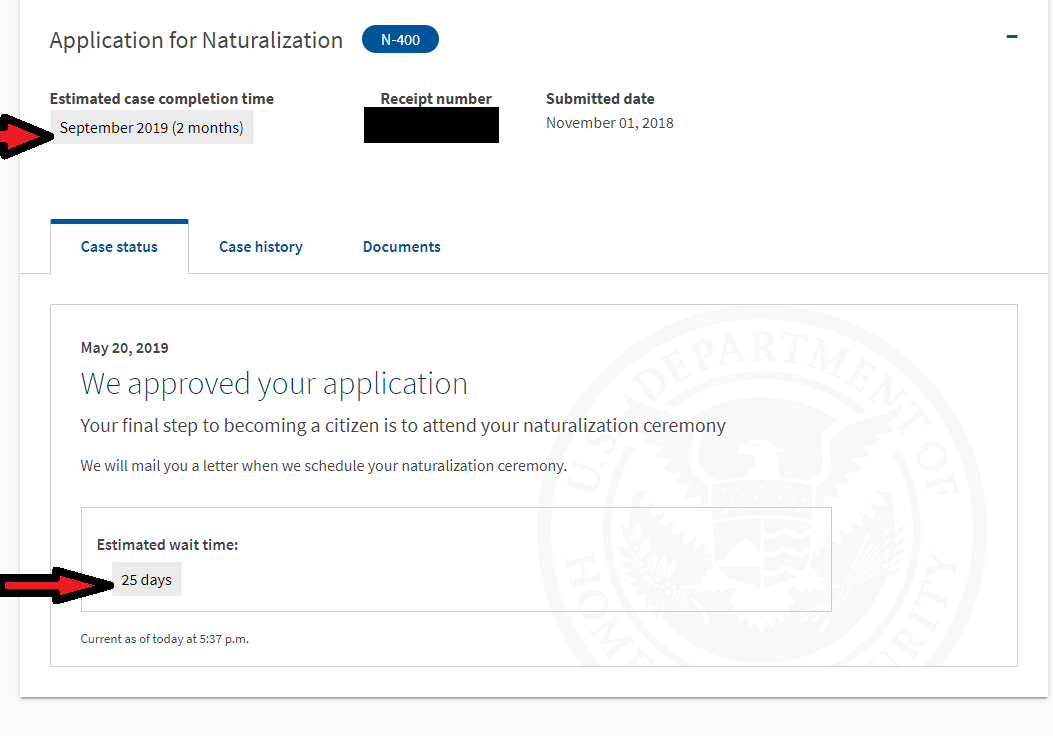
Task: Click the redacted receipt number field
Action: click(x=431, y=124)
